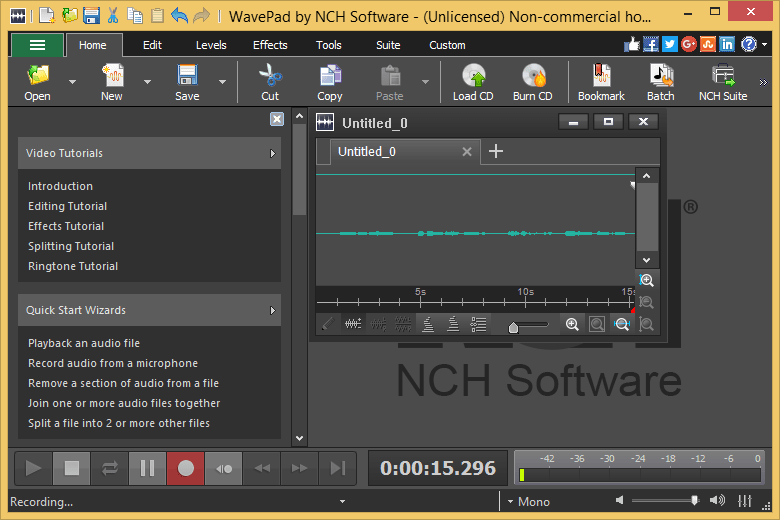The image size is (780, 520).
Task: Open the green hamburger main menu
Action: [37, 45]
